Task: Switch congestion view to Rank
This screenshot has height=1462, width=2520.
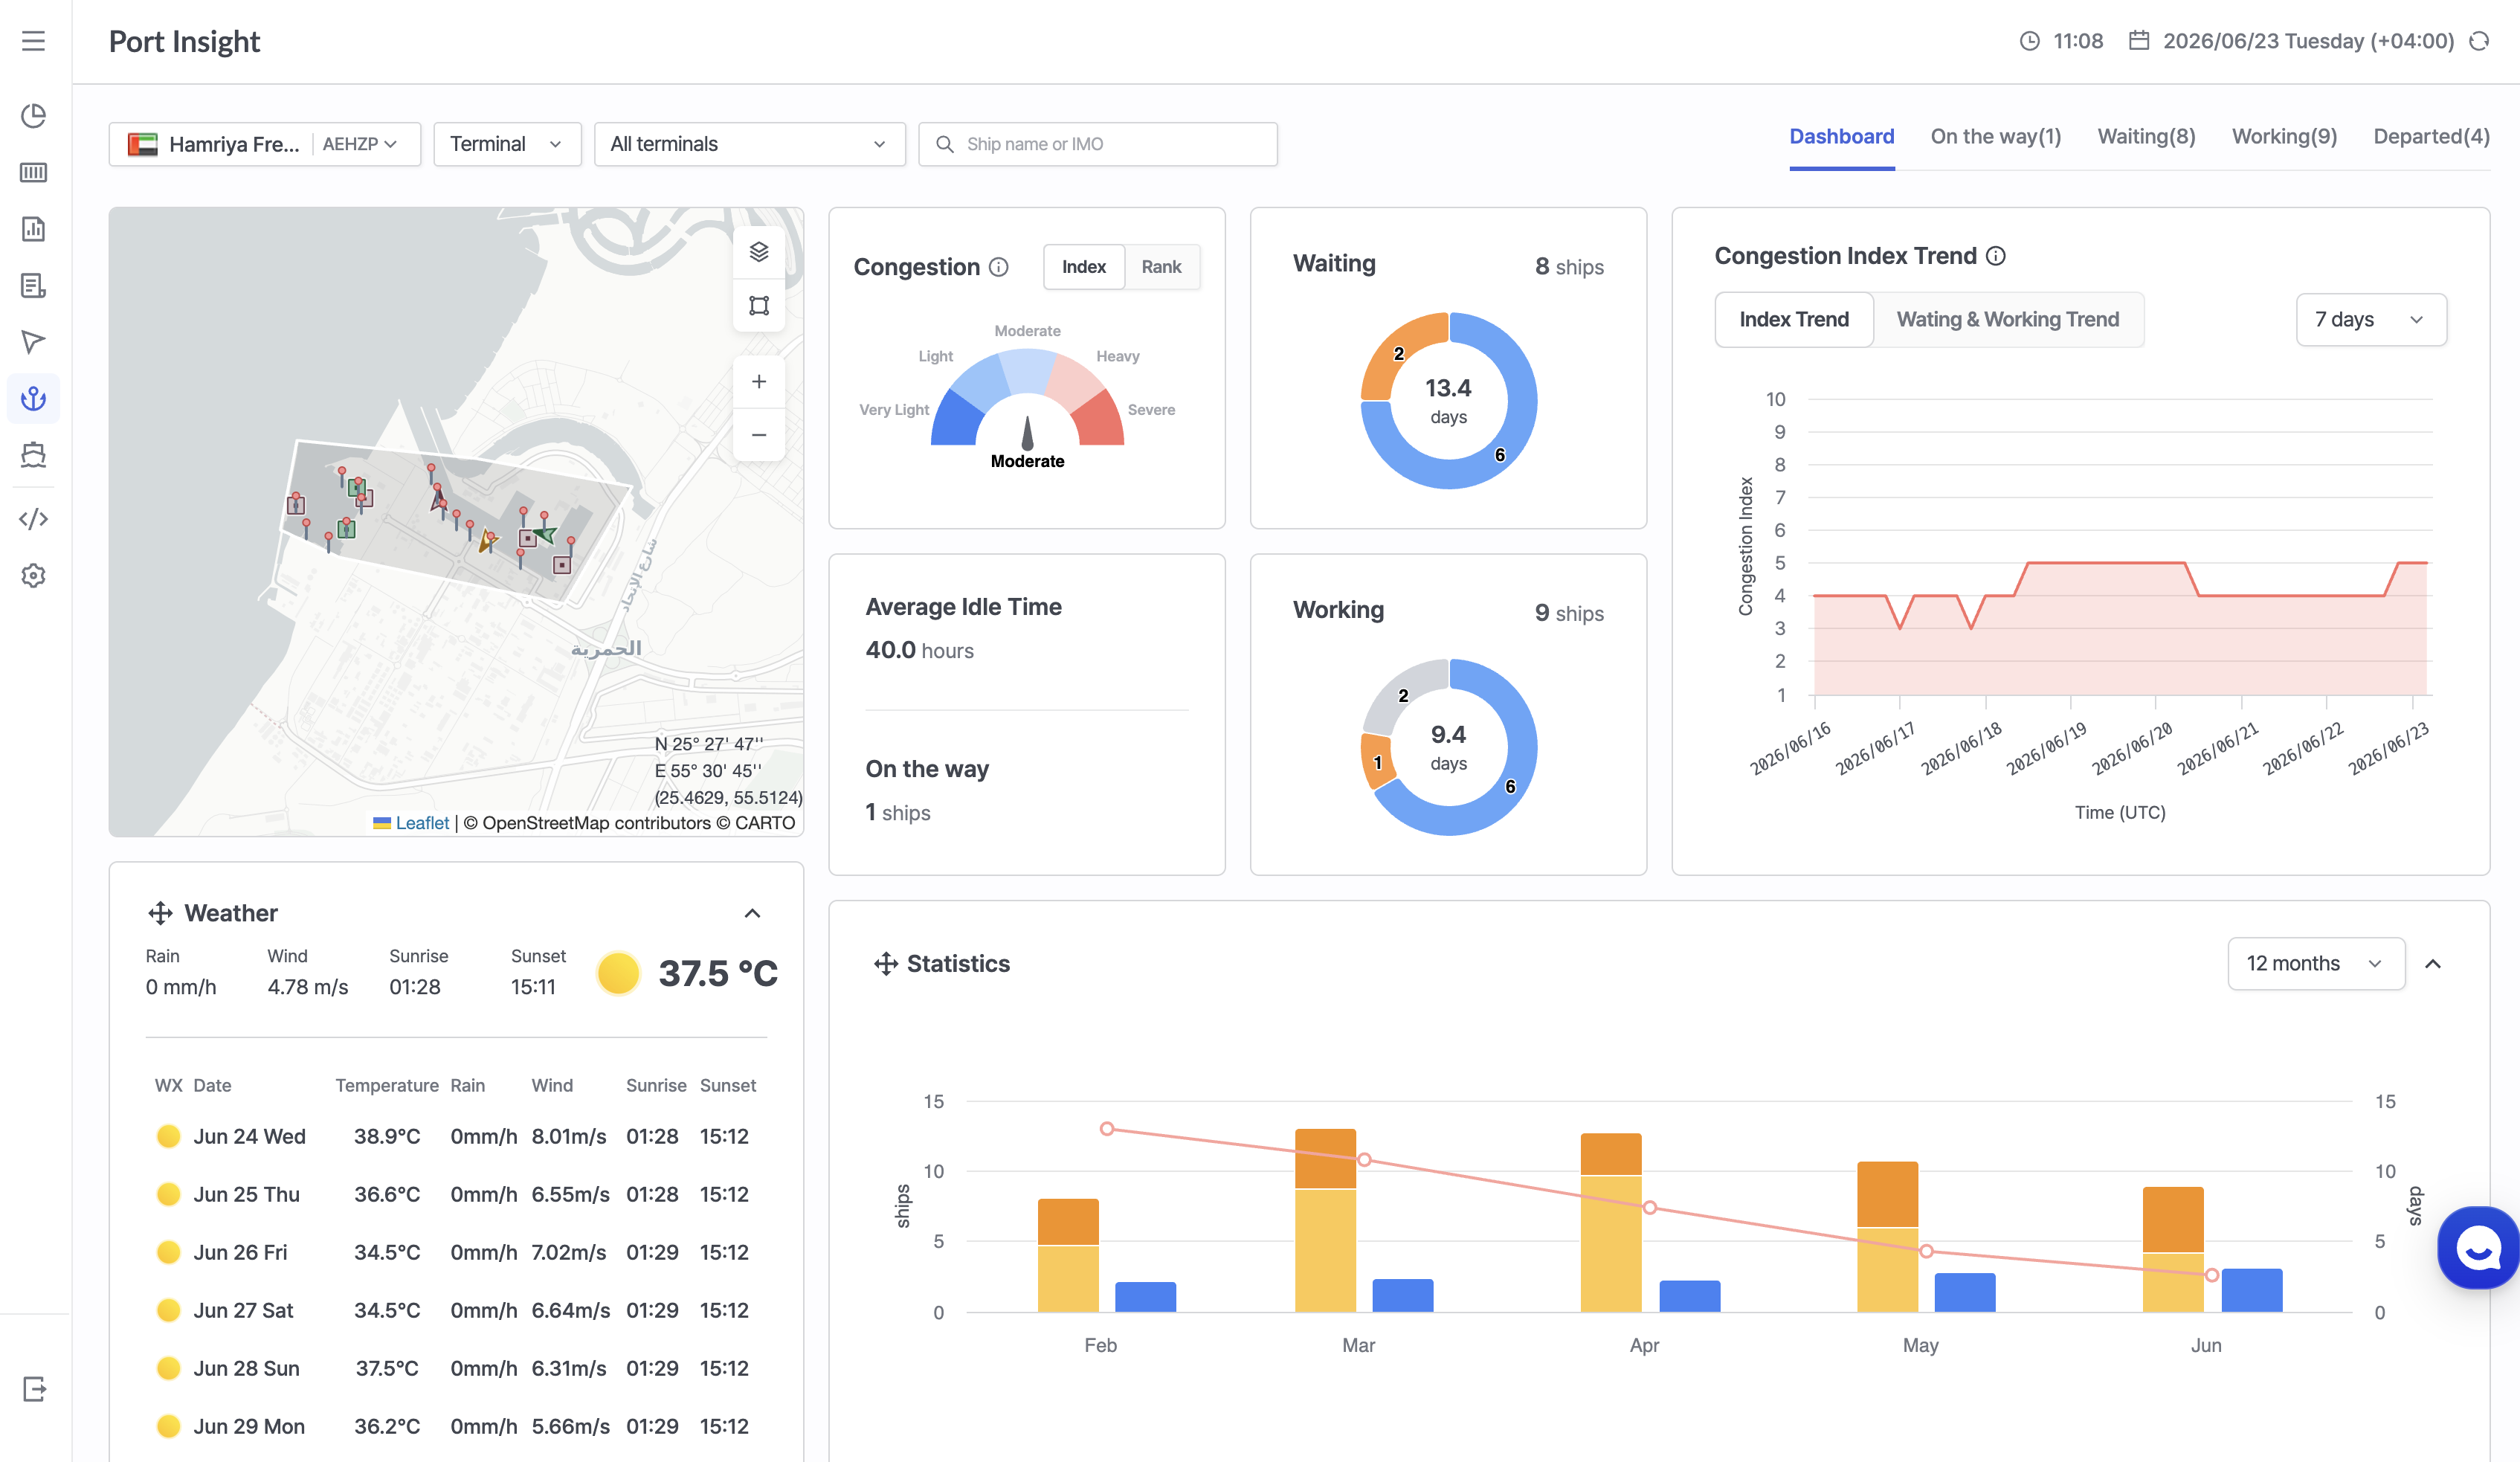Action: [x=1161, y=267]
